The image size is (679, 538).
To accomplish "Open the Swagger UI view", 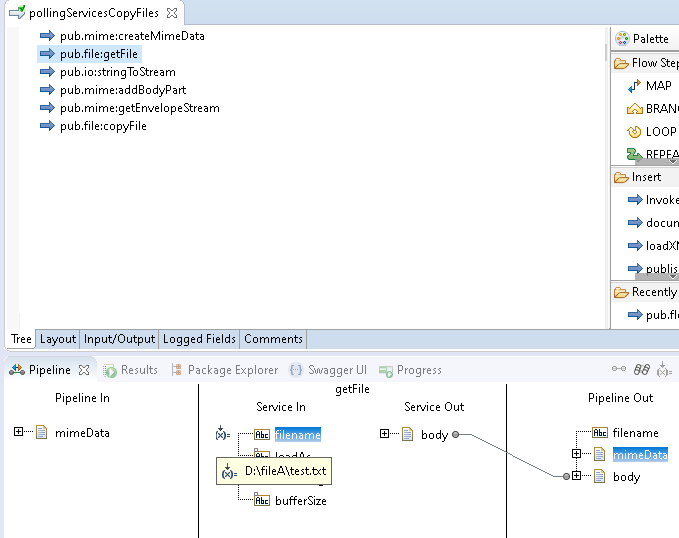I will click(328, 370).
